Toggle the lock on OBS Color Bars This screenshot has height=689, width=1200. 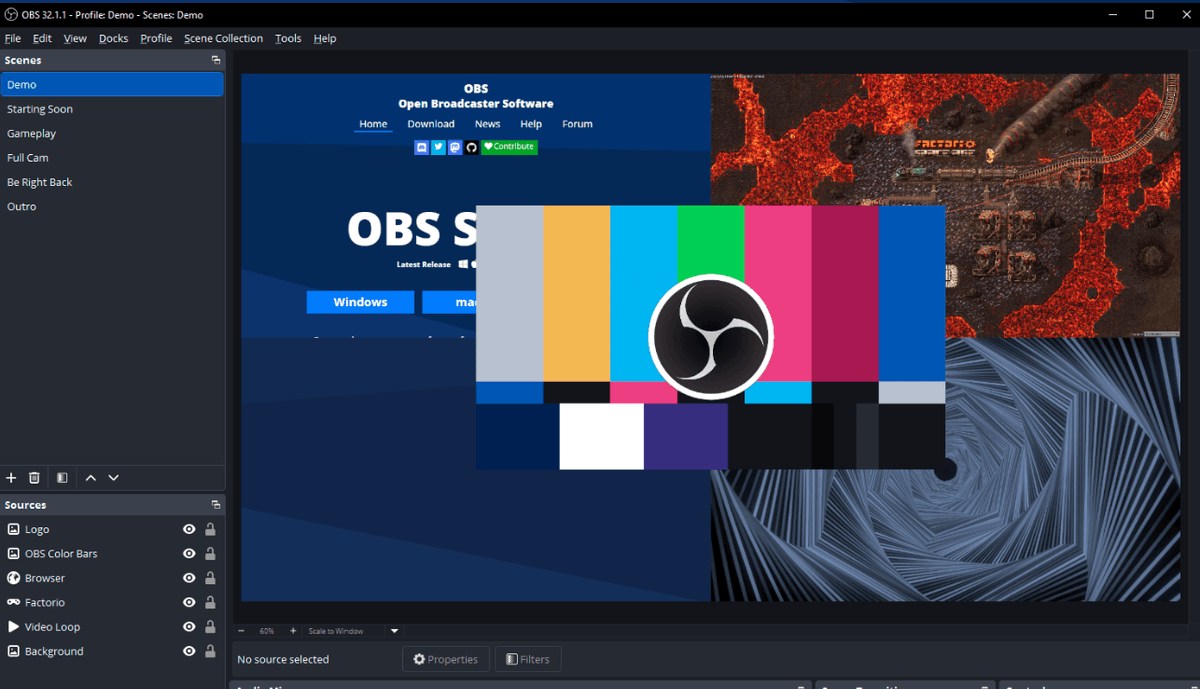click(210, 553)
